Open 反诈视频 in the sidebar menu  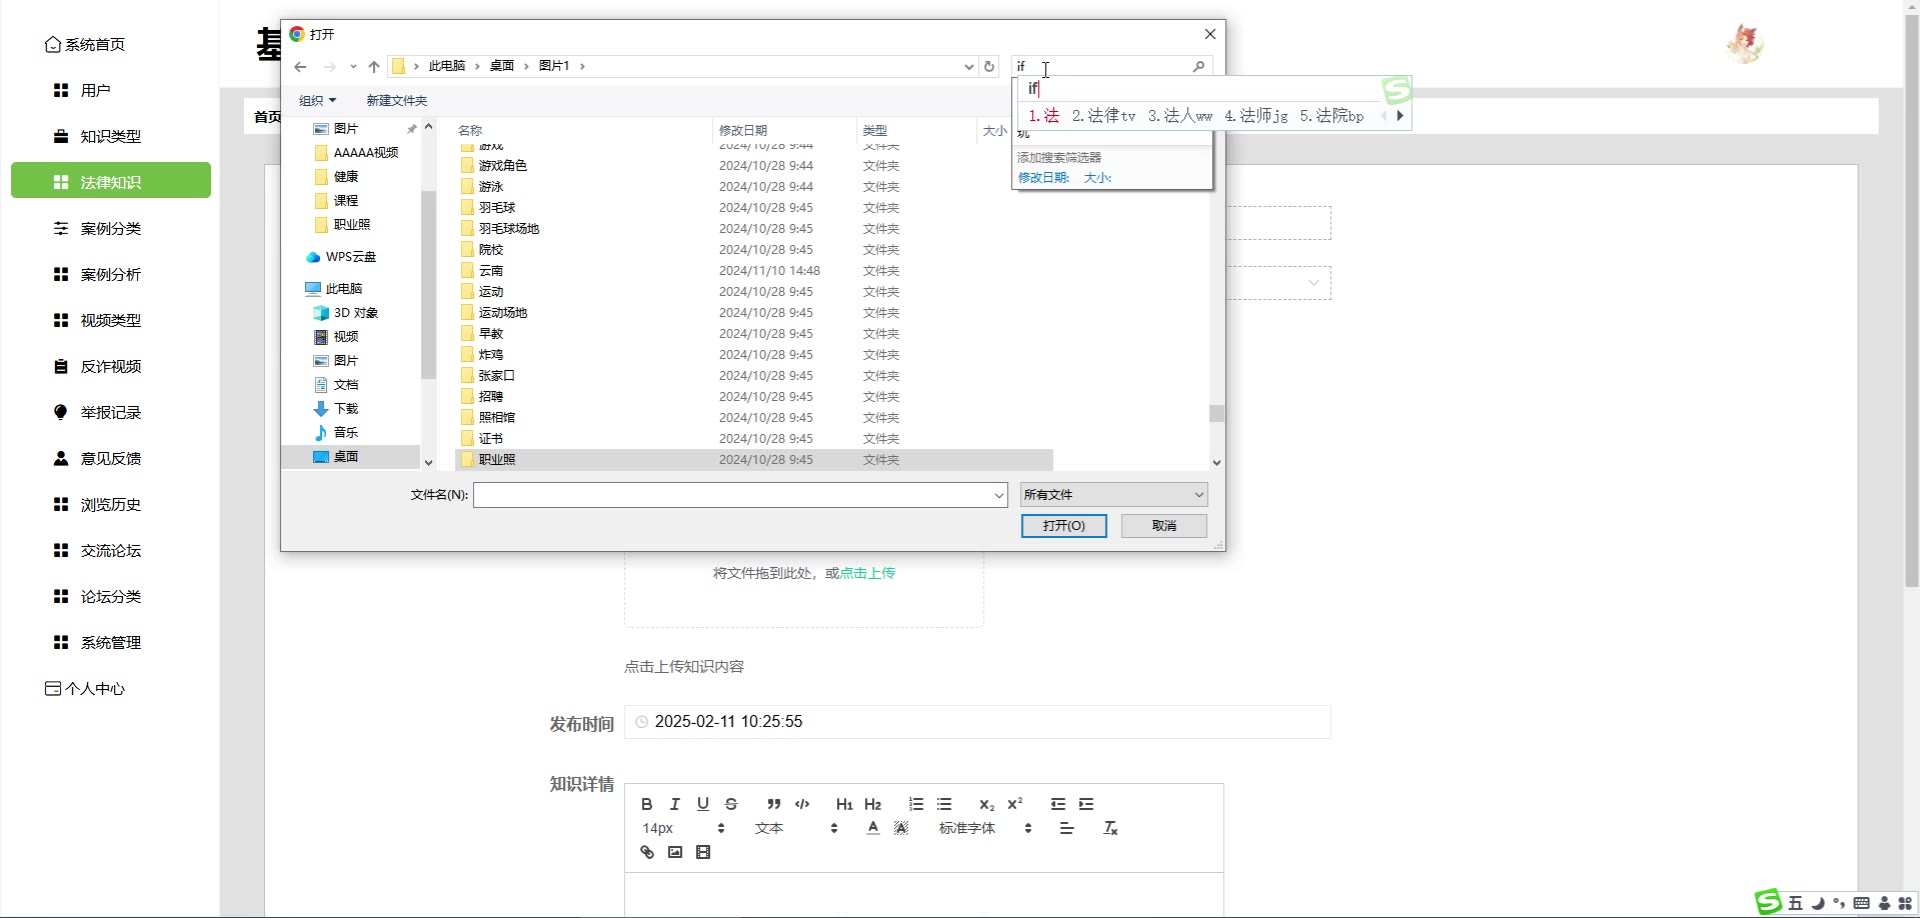(x=110, y=366)
